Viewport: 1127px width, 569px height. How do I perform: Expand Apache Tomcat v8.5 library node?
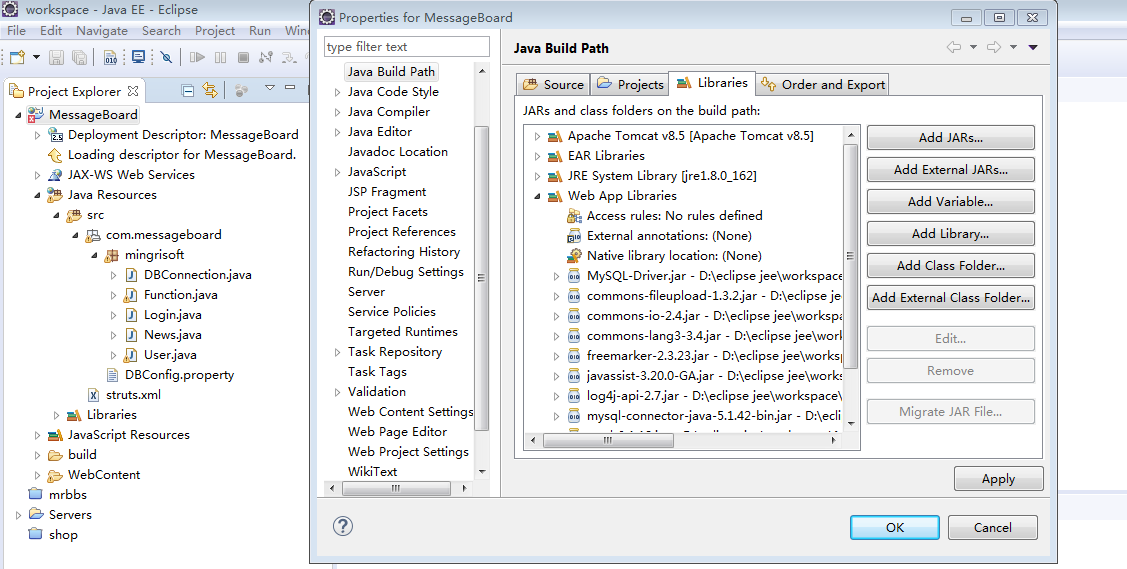(537, 136)
